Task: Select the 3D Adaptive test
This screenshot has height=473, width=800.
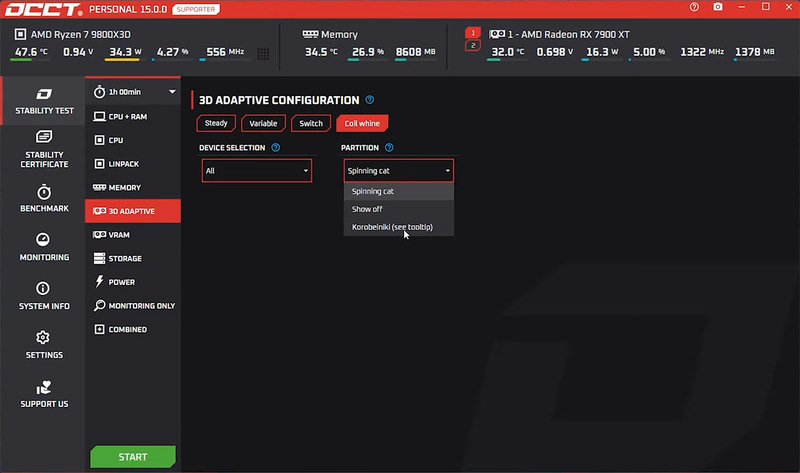Action: pyautogui.click(x=133, y=211)
